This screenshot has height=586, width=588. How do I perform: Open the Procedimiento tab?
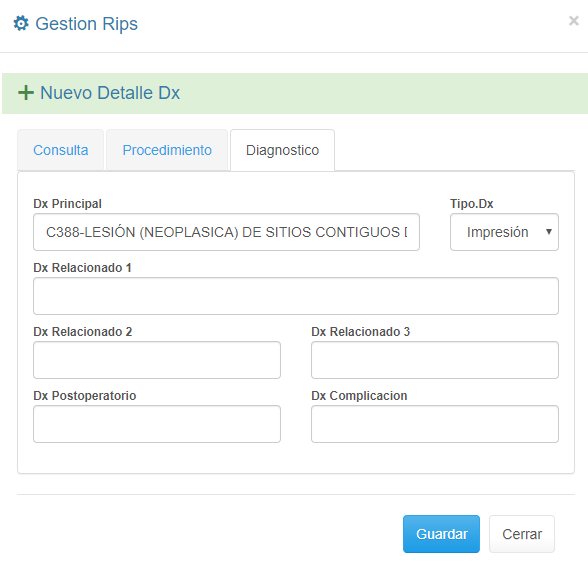coord(167,150)
